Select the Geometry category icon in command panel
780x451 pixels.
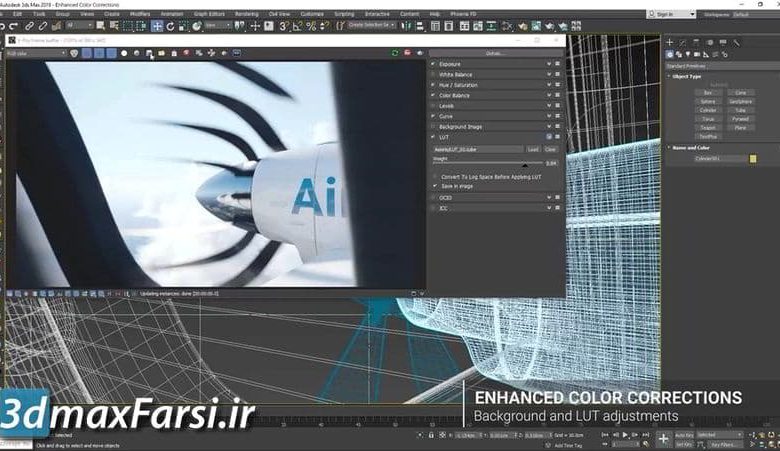click(670, 54)
